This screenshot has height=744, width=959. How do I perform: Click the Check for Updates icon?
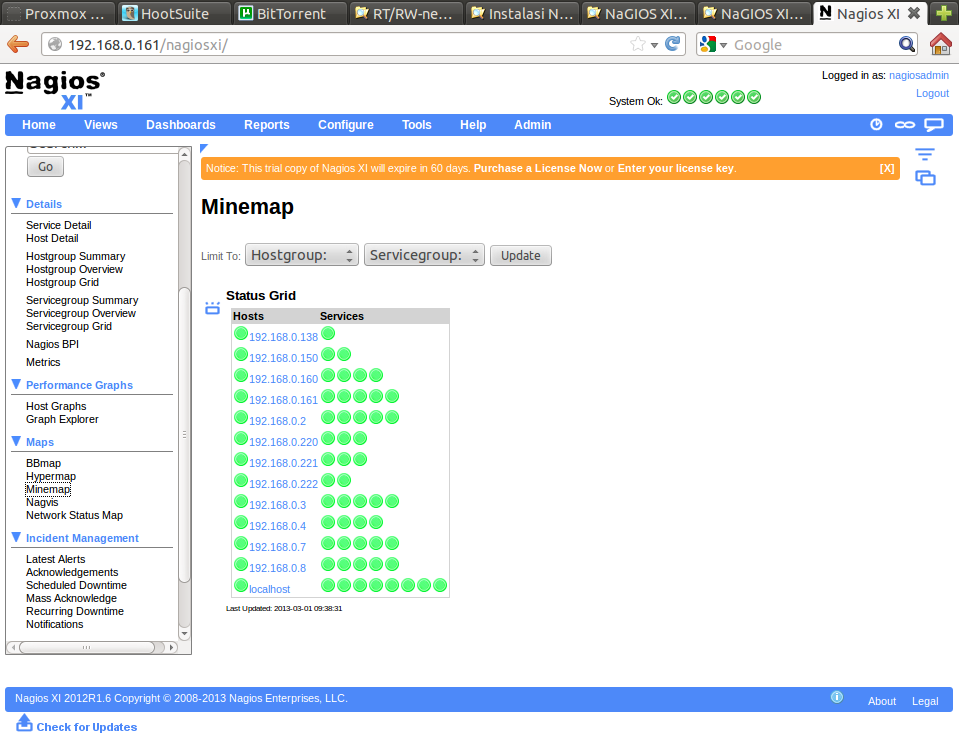click(25, 723)
